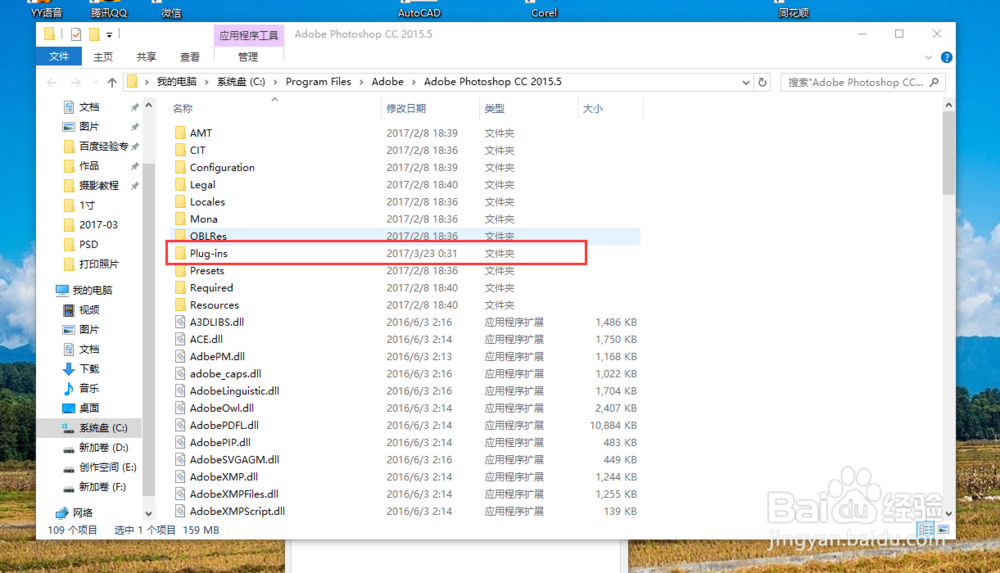This screenshot has width=1000, height=573.
Task: Expand the breadcrumb arrow after Program Files
Action: click(x=362, y=82)
